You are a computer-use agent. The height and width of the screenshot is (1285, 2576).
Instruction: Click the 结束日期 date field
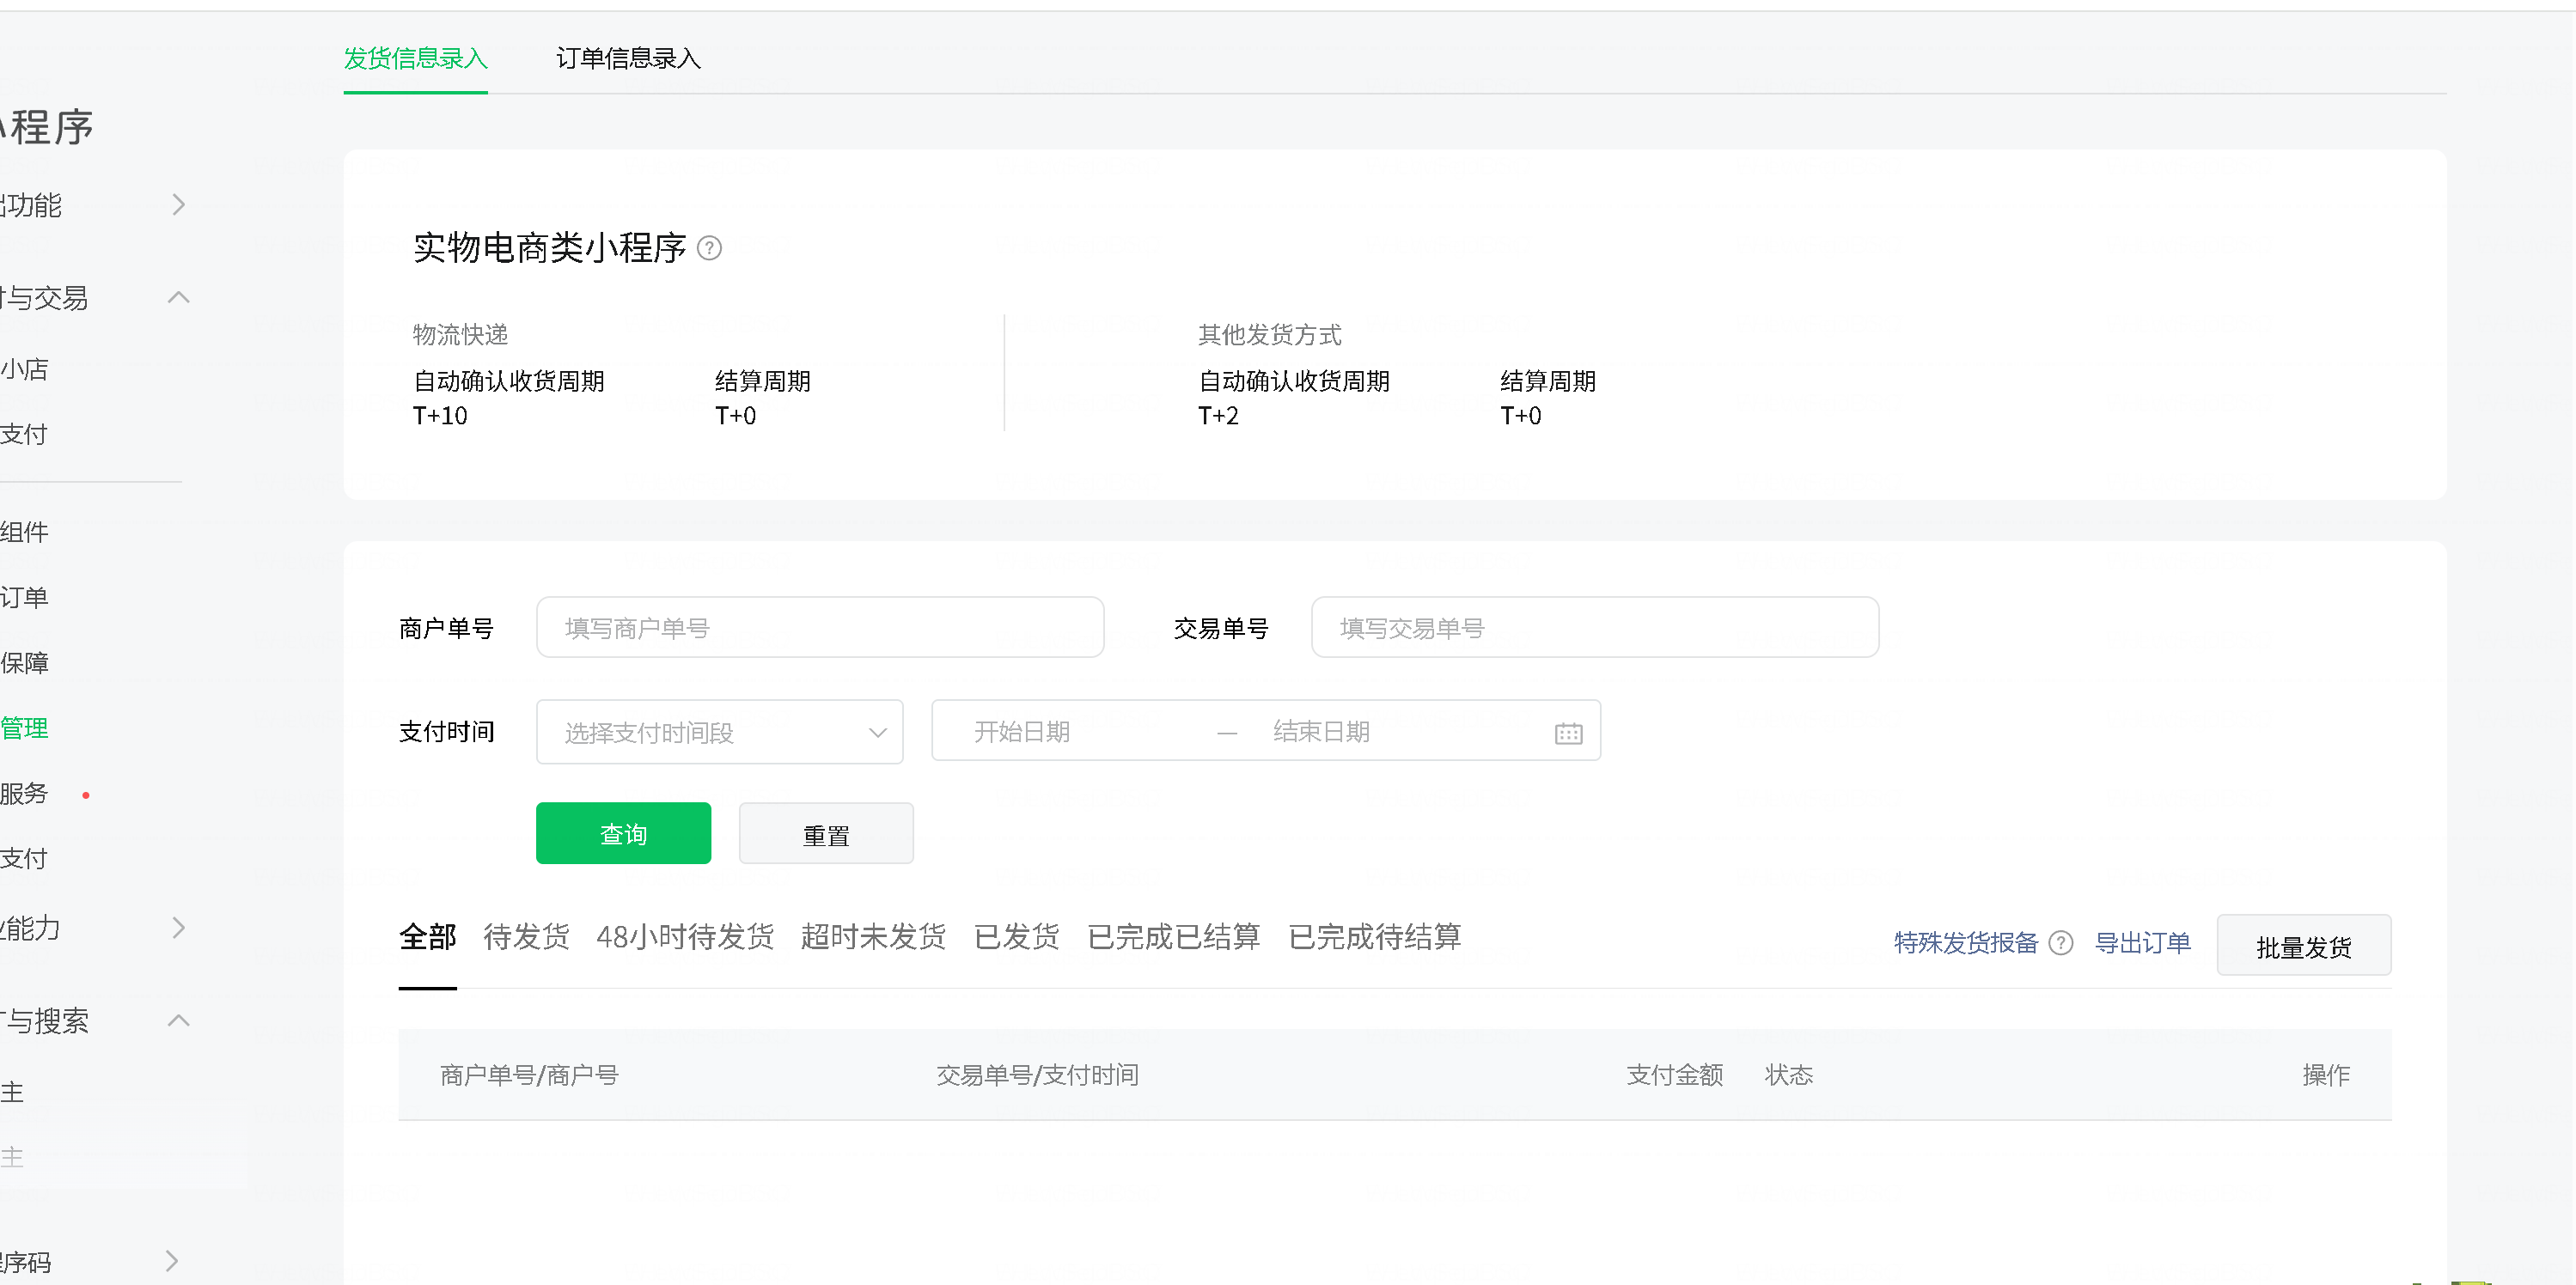1322,732
